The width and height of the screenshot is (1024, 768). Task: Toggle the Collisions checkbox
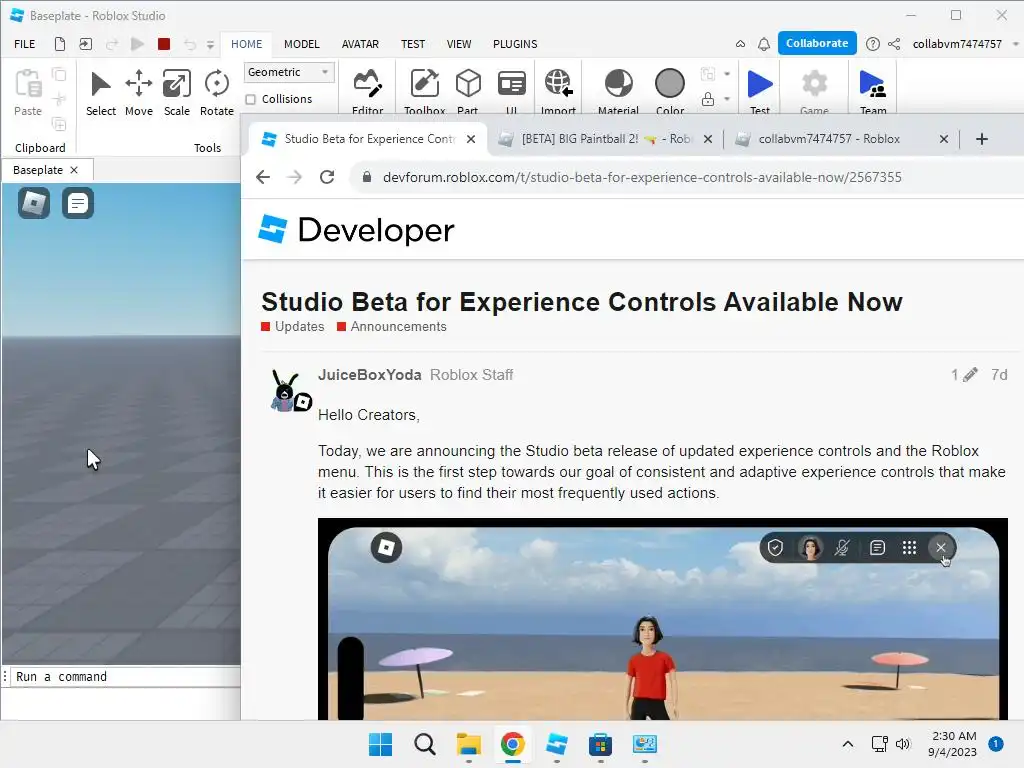(251, 99)
